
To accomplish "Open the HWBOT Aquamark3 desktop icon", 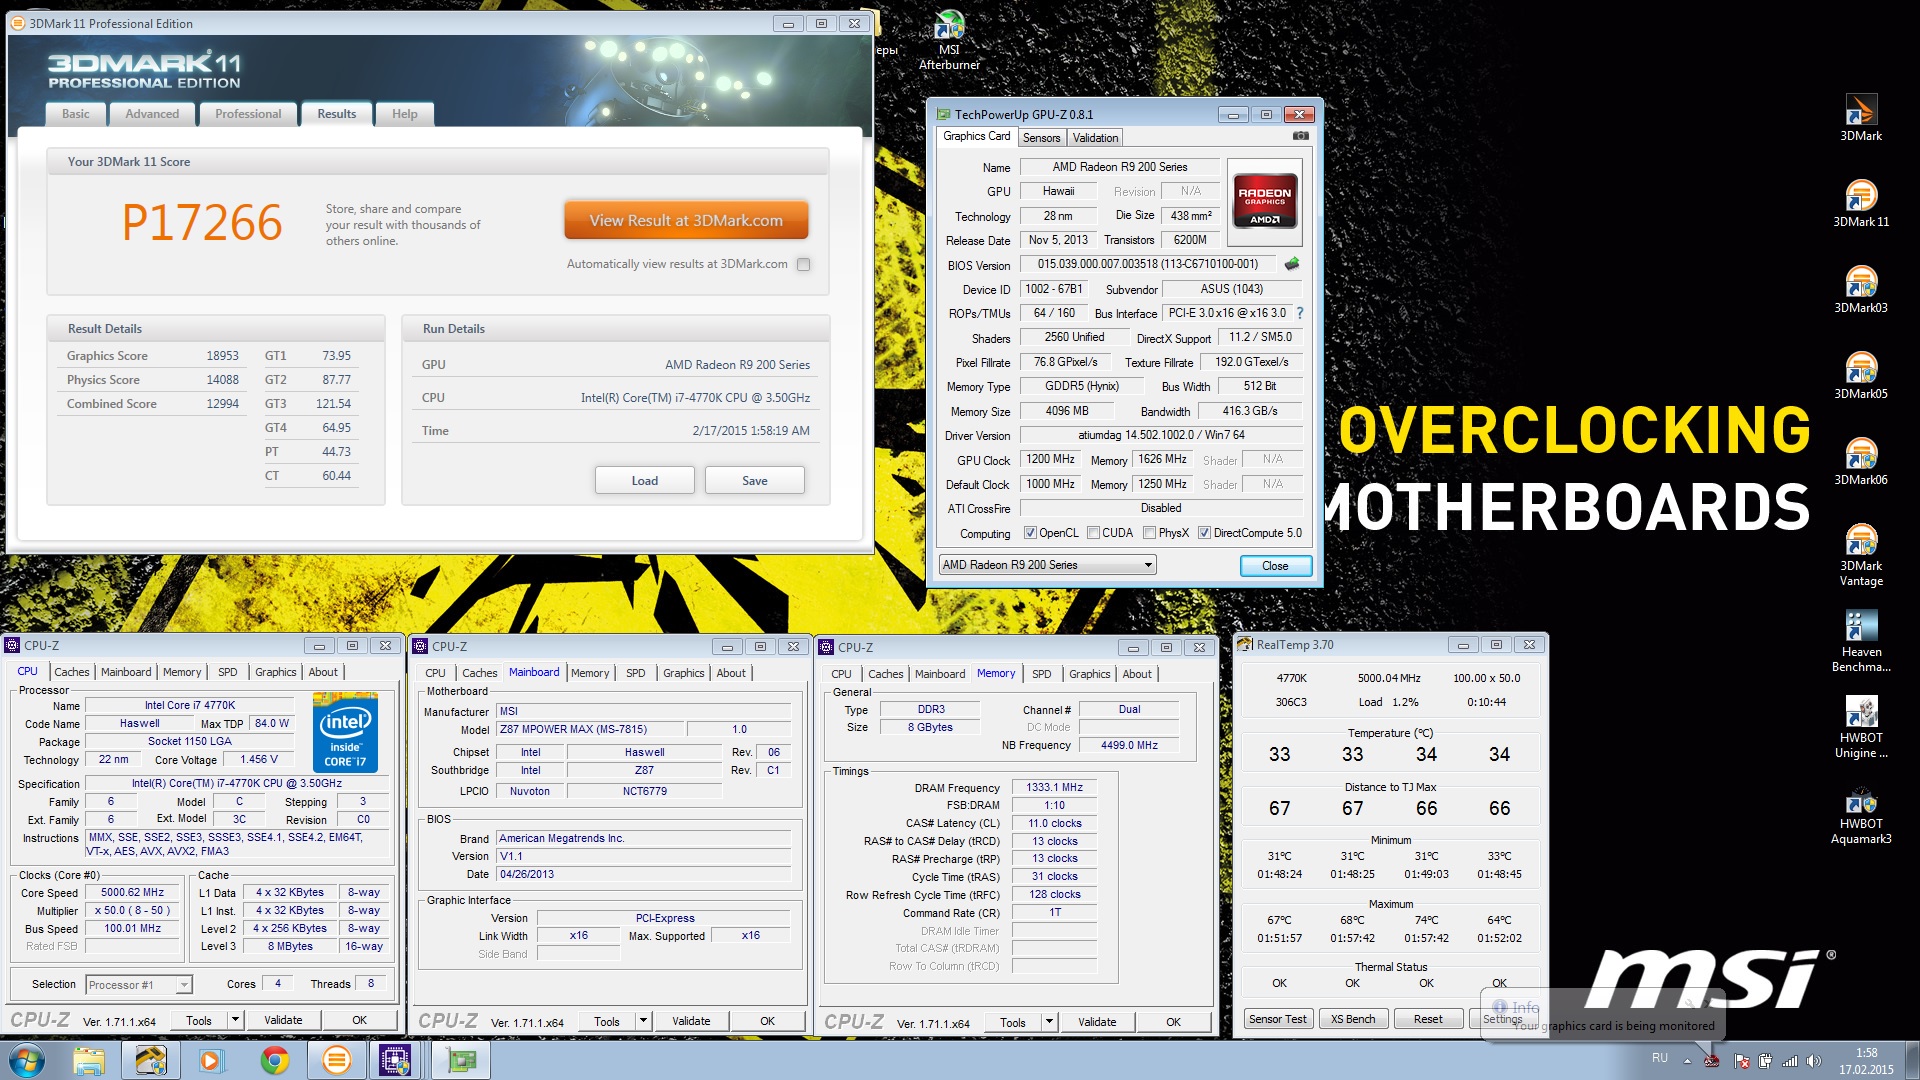I will pos(1860,813).
